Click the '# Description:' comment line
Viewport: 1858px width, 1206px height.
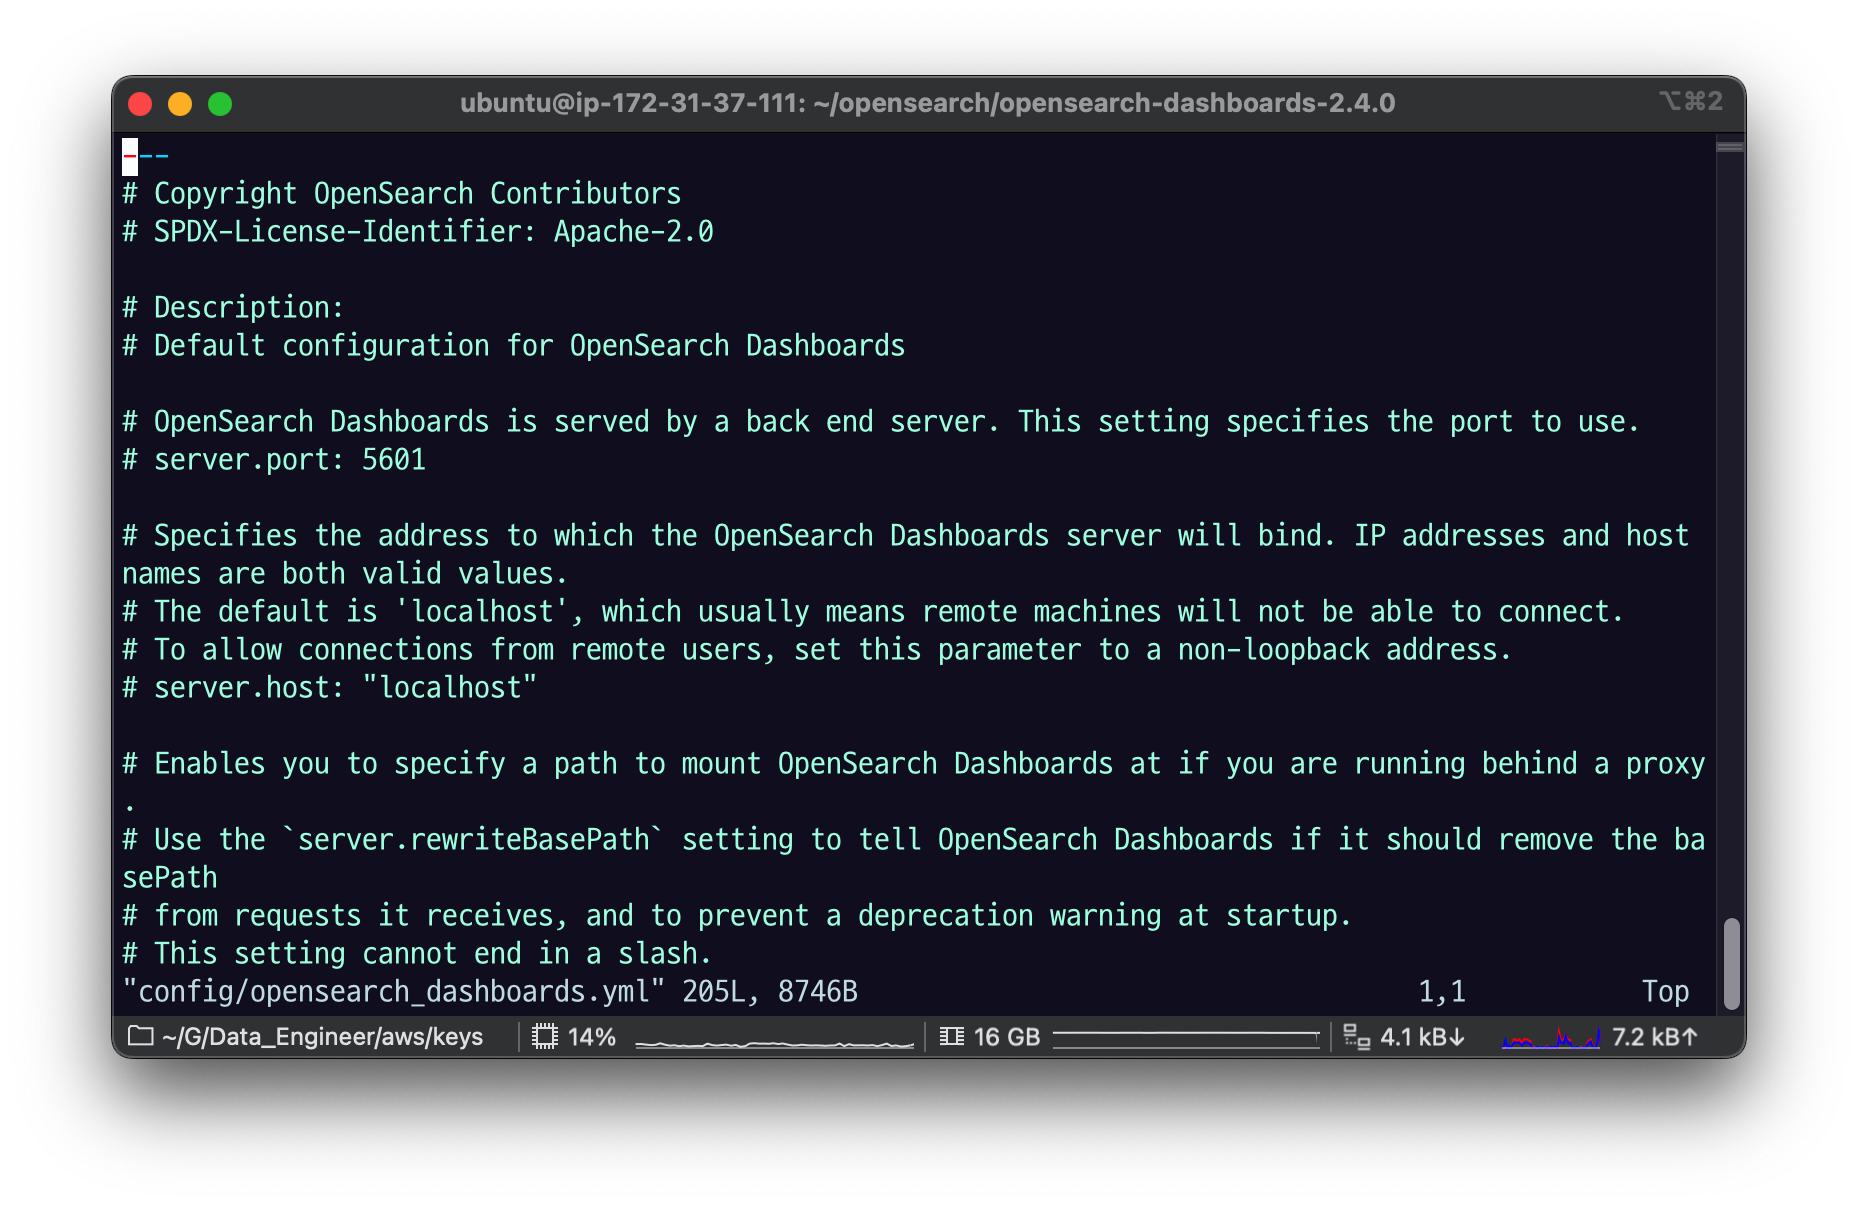pyautogui.click(x=233, y=307)
